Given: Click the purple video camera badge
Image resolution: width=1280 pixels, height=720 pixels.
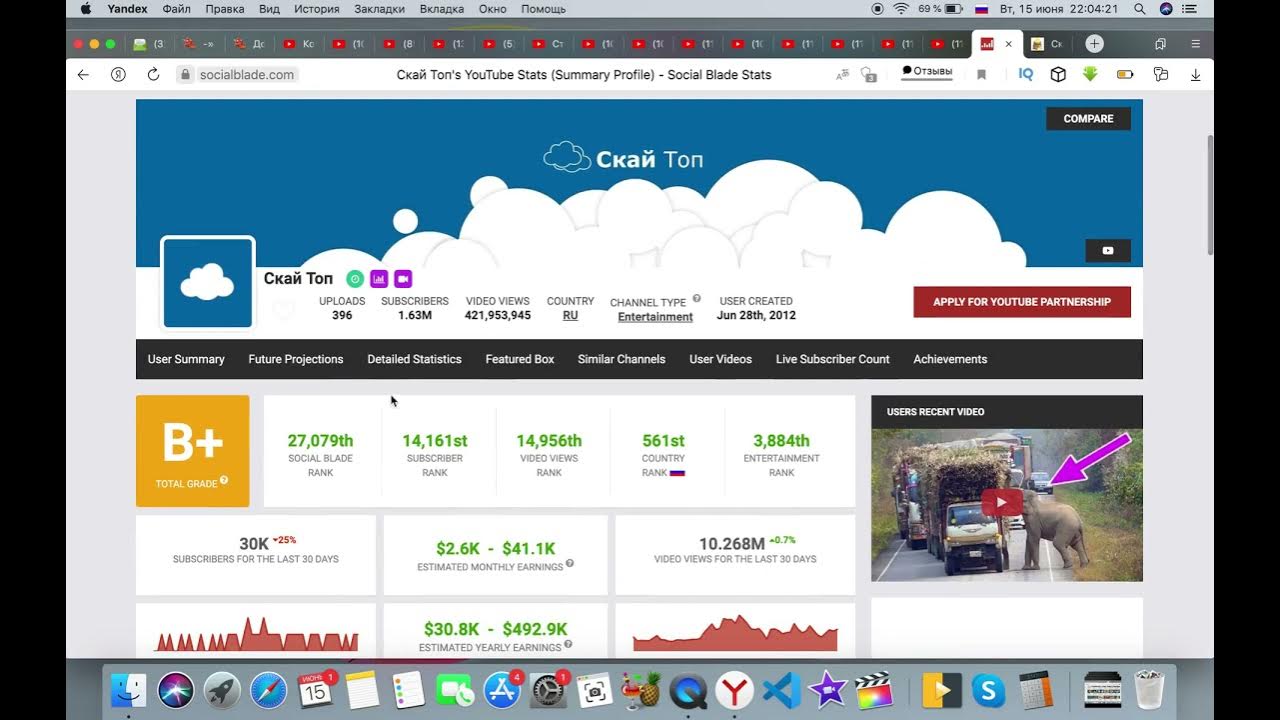Looking at the screenshot, I should click(x=403, y=279).
